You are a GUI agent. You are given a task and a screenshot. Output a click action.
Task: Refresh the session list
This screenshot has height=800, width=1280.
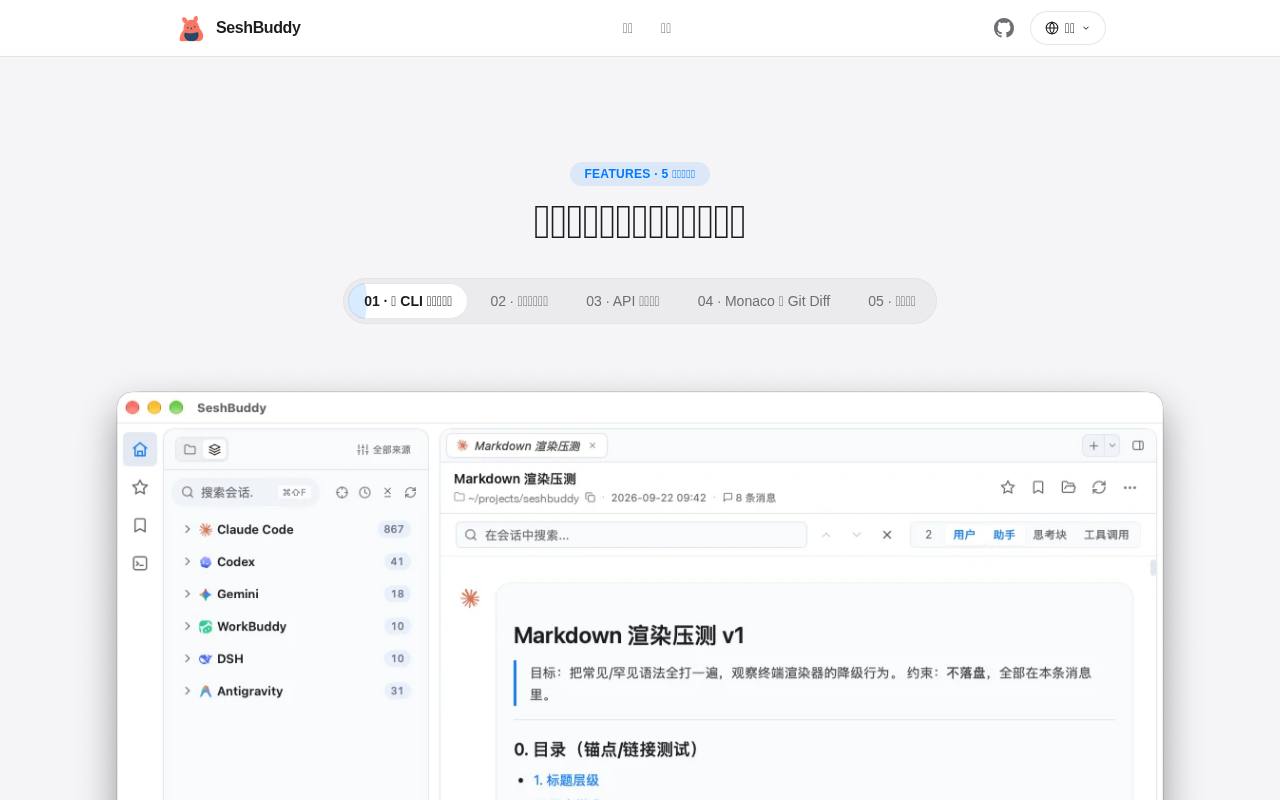point(410,492)
